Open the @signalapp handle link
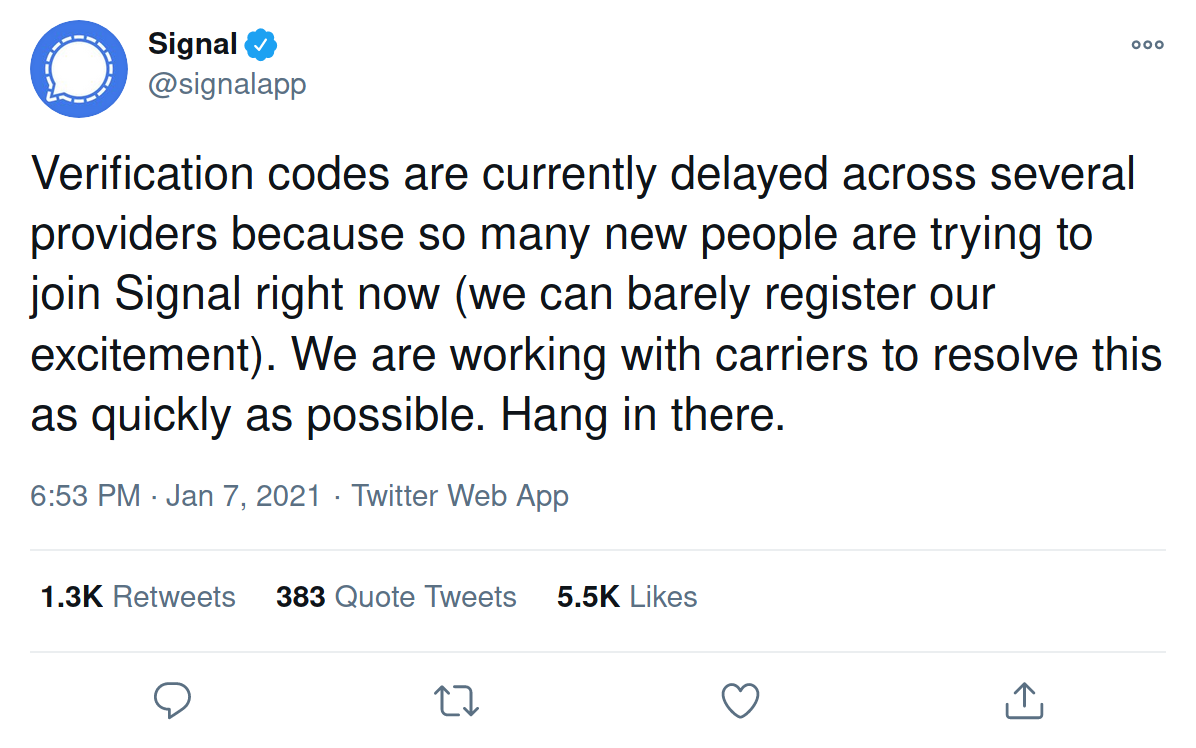The width and height of the screenshot is (1196, 748). [227, 84]
